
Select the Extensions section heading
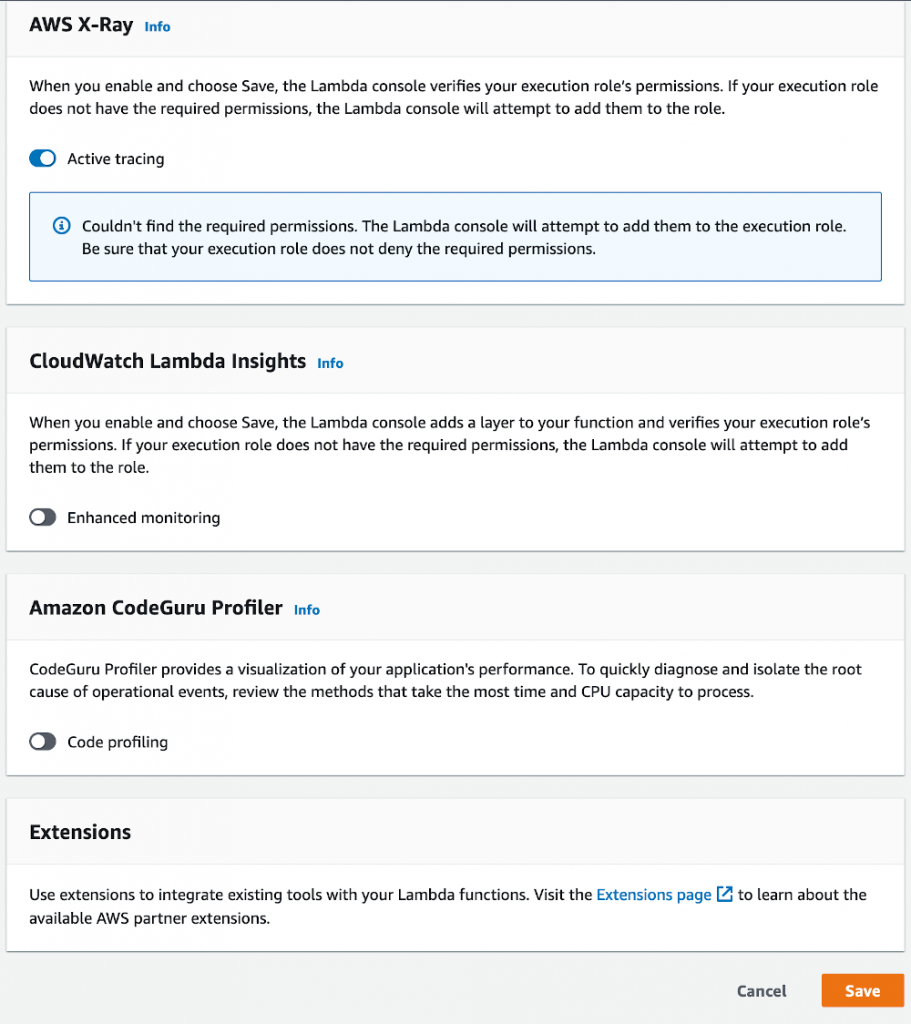80,832
